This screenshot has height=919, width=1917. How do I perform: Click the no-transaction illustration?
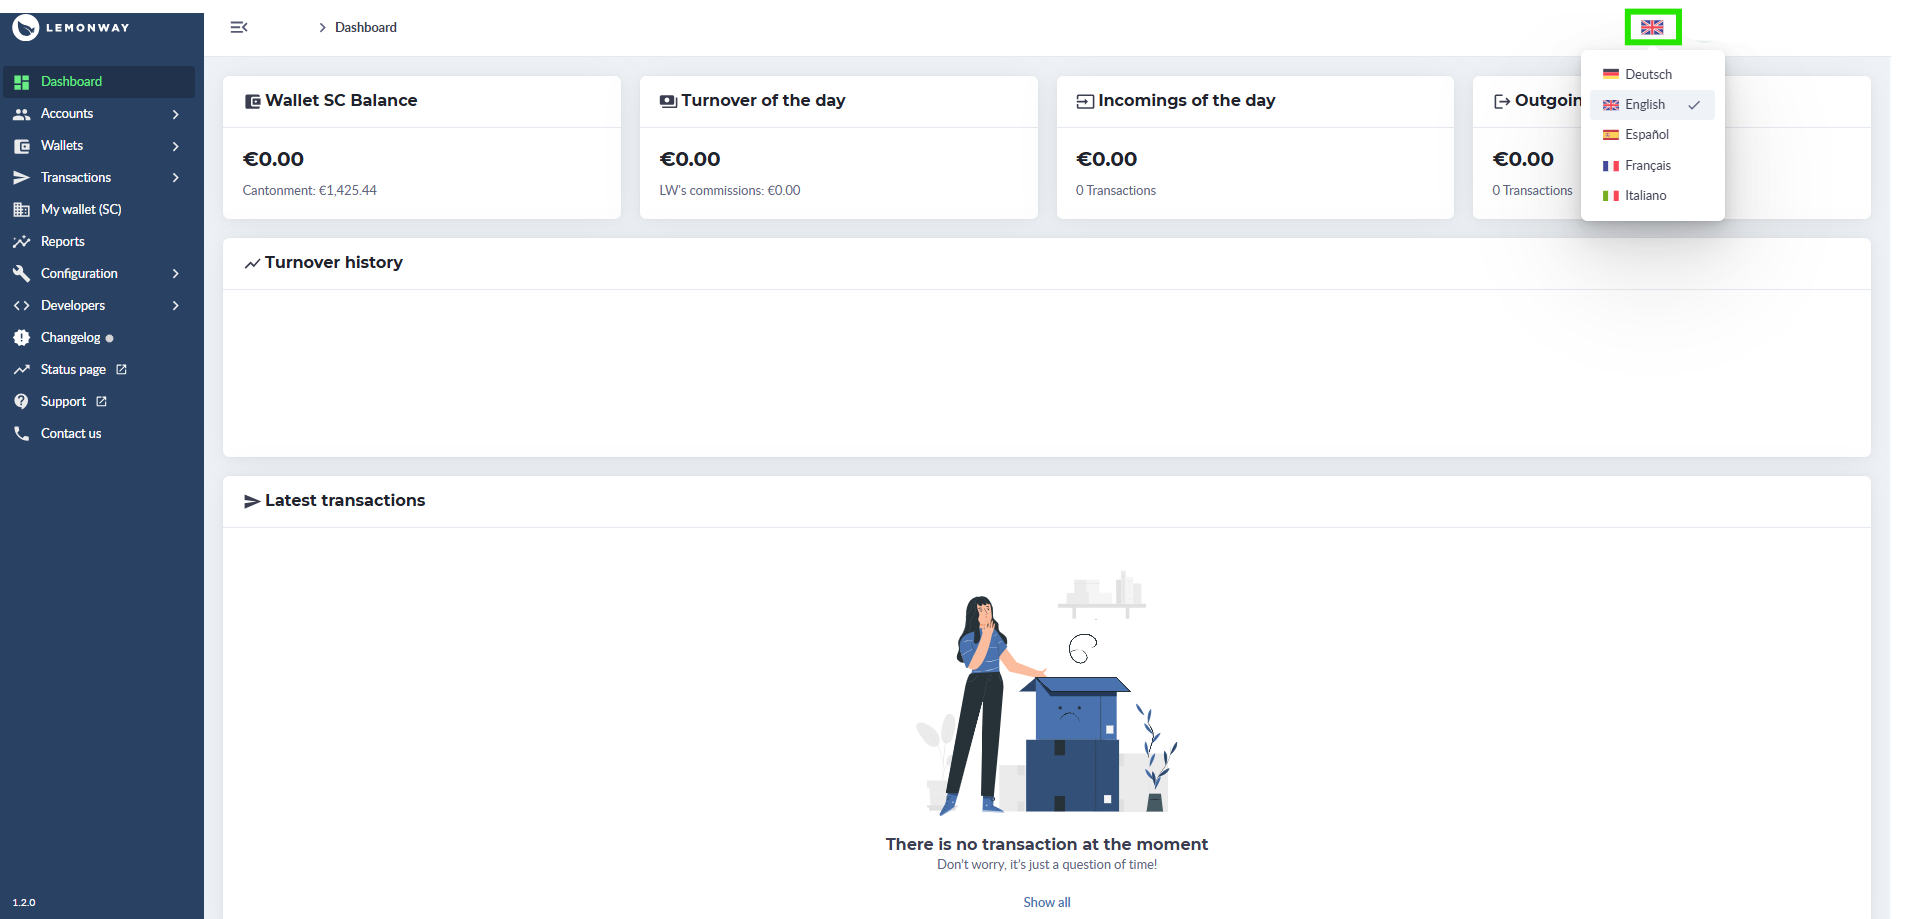(1047, 692)
